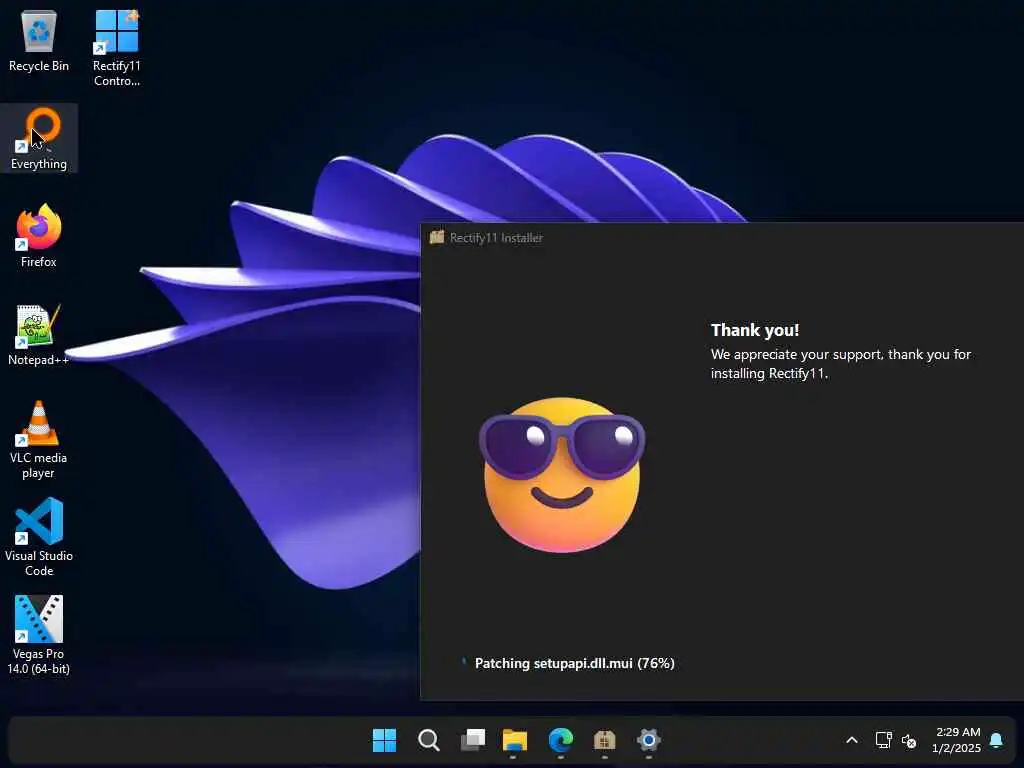Open Rectify11 Control Center shortcut

[x=116, y=48]
